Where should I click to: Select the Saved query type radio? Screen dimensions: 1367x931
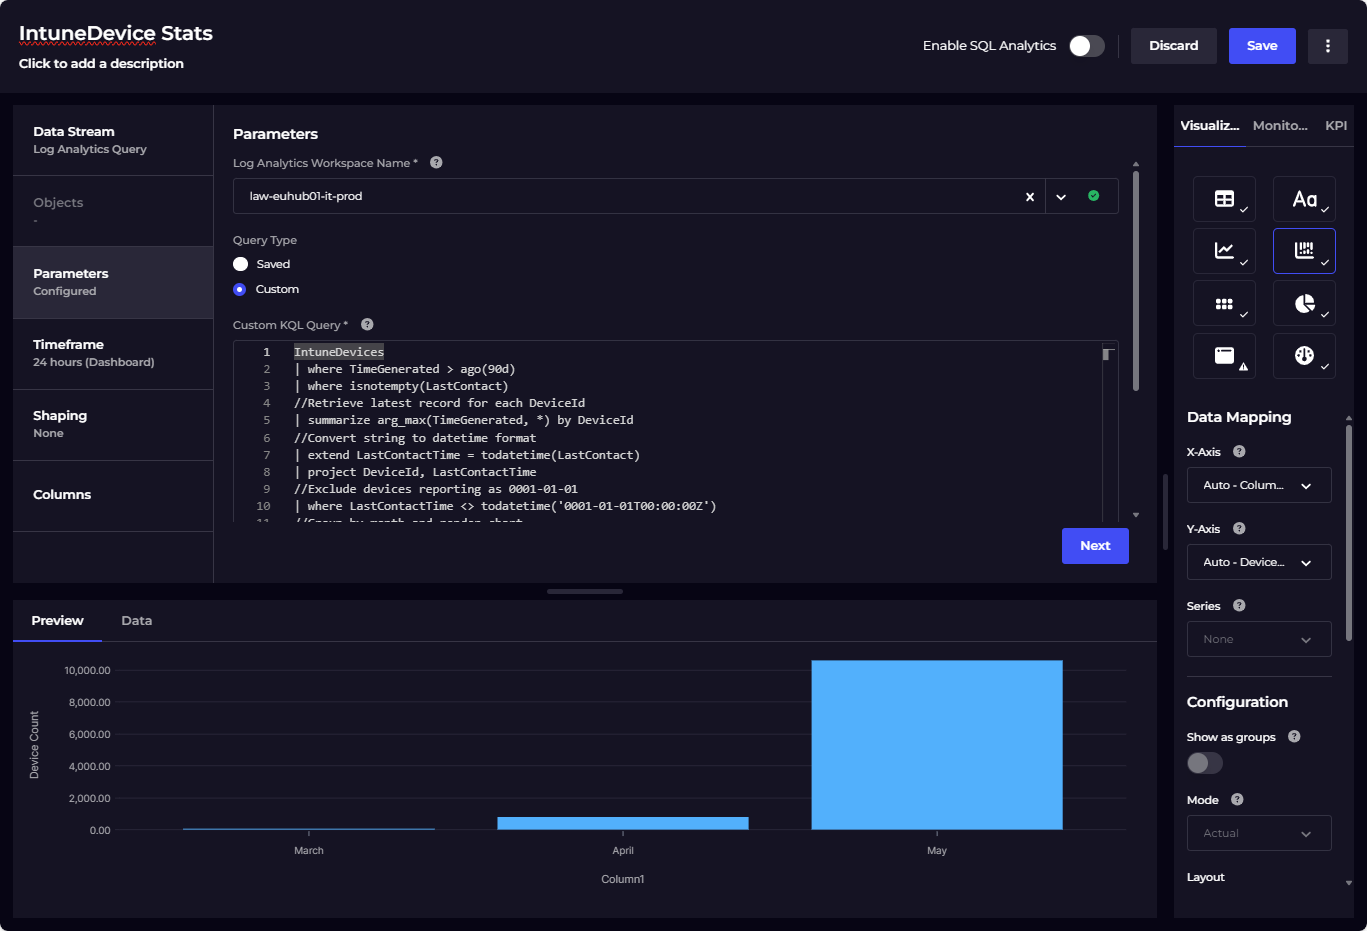coord(240,264)
